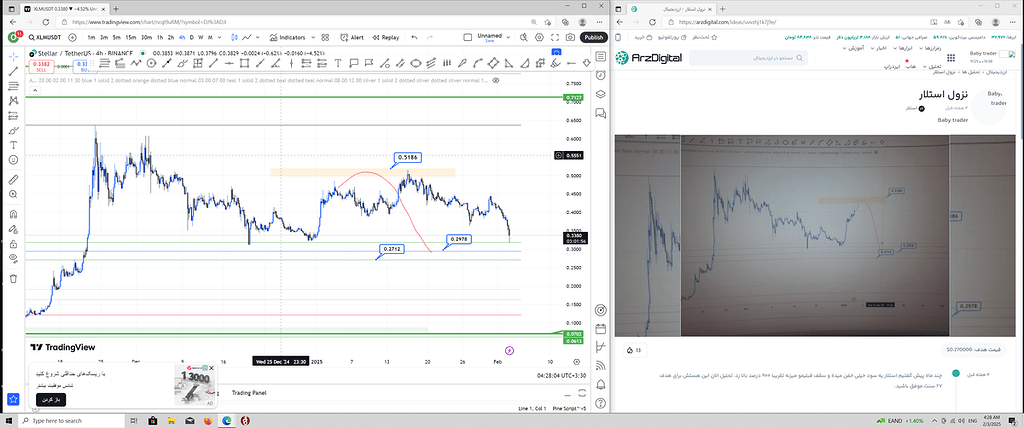
Task: Click the Publish button
Action: pyautogui.click(x=594, y=37)
